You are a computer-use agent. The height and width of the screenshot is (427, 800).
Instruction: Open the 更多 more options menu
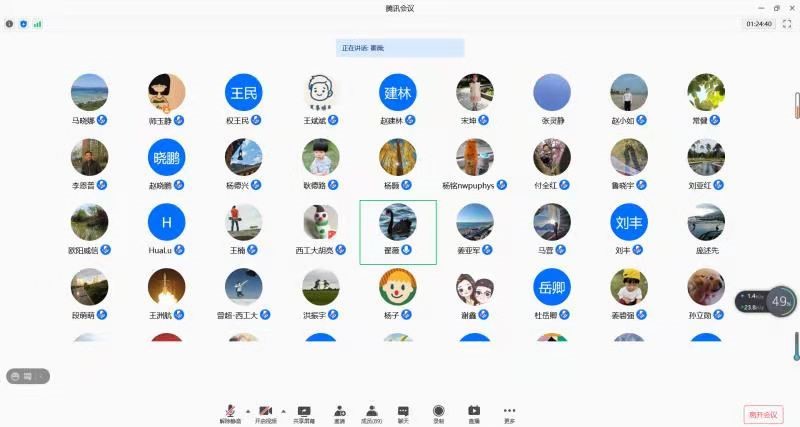pos(509,412)
